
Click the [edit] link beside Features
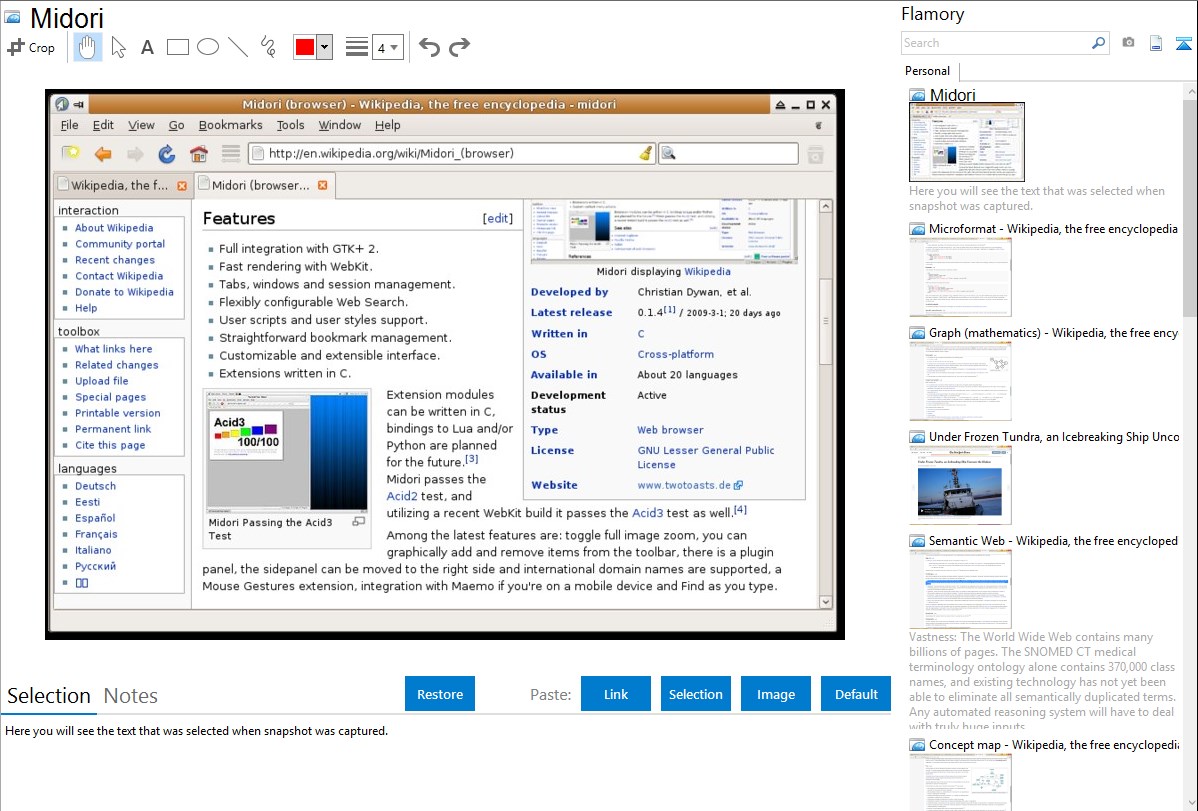[497, 219]
